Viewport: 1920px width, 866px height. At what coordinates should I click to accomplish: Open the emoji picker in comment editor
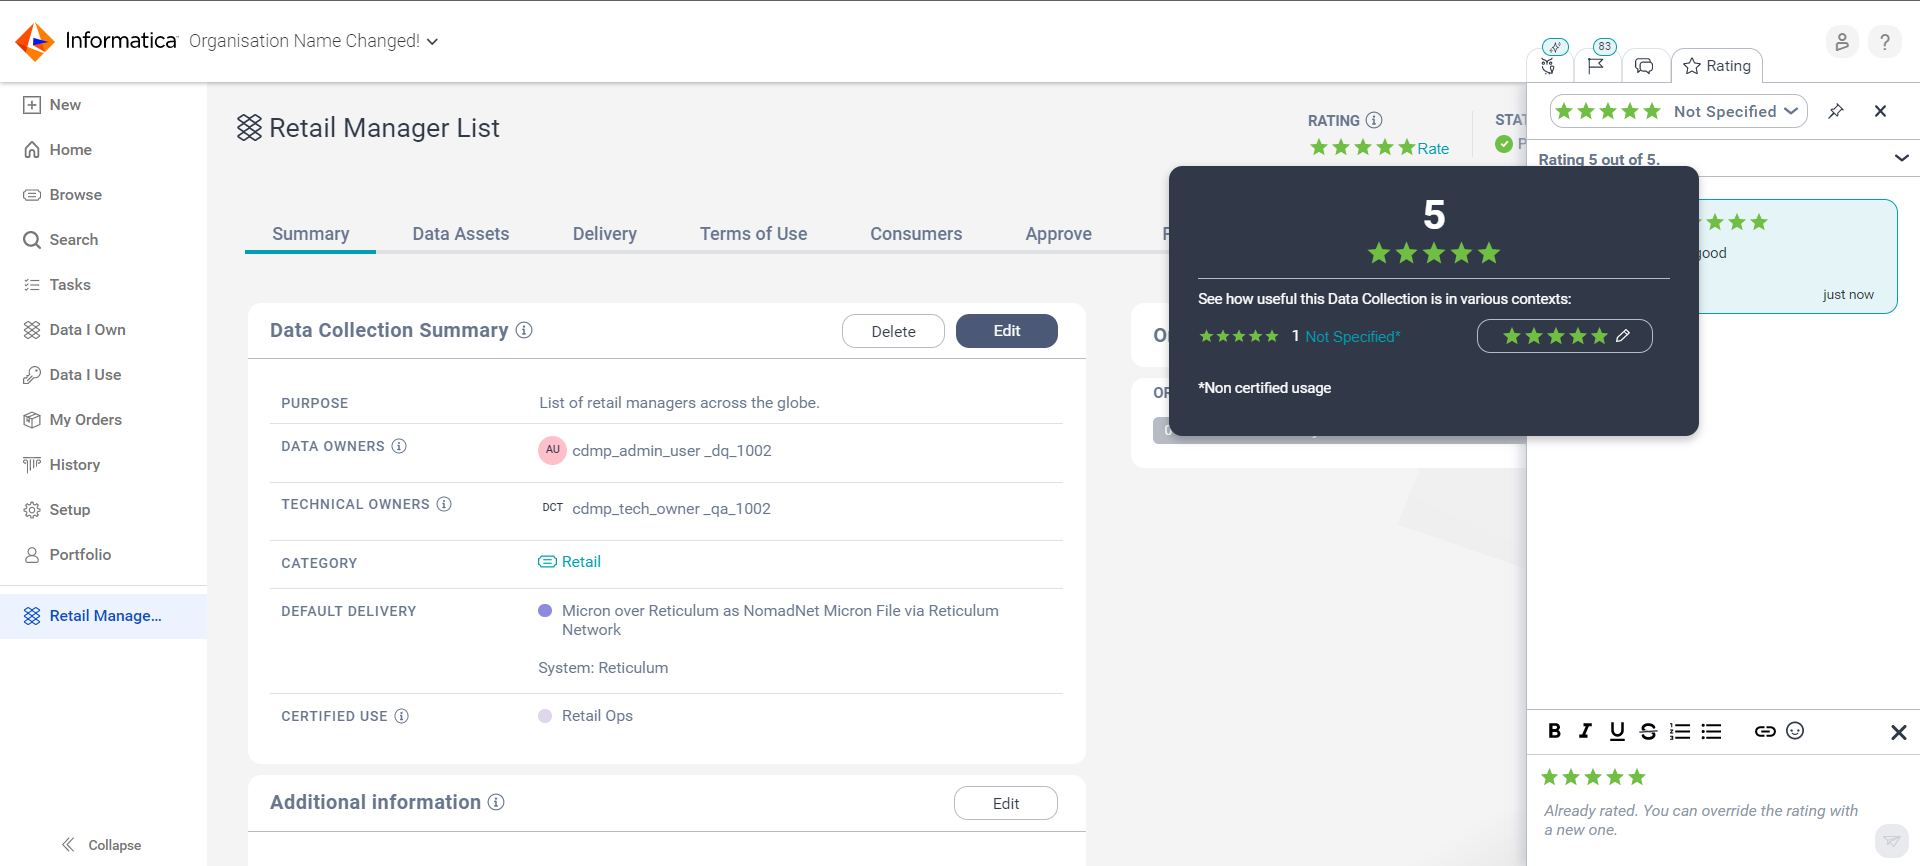pos(1795,731)
